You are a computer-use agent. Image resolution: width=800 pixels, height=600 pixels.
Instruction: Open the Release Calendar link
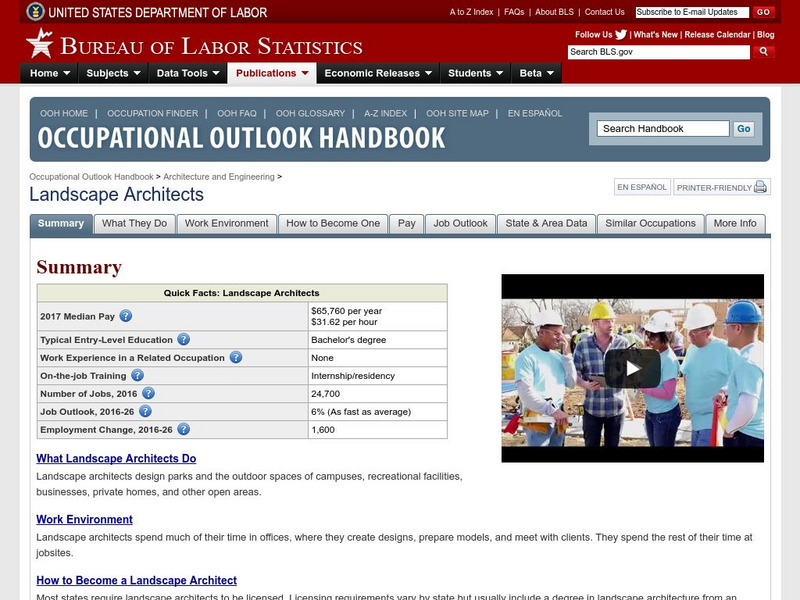pyautogui.click(x=717, y=35)
